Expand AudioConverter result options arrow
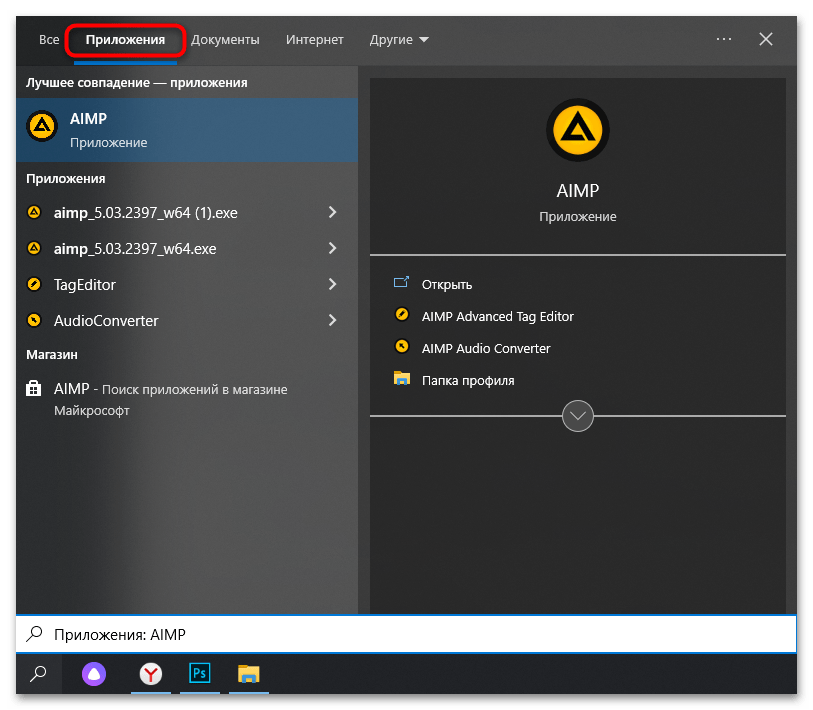 click(x=332, y=321)
